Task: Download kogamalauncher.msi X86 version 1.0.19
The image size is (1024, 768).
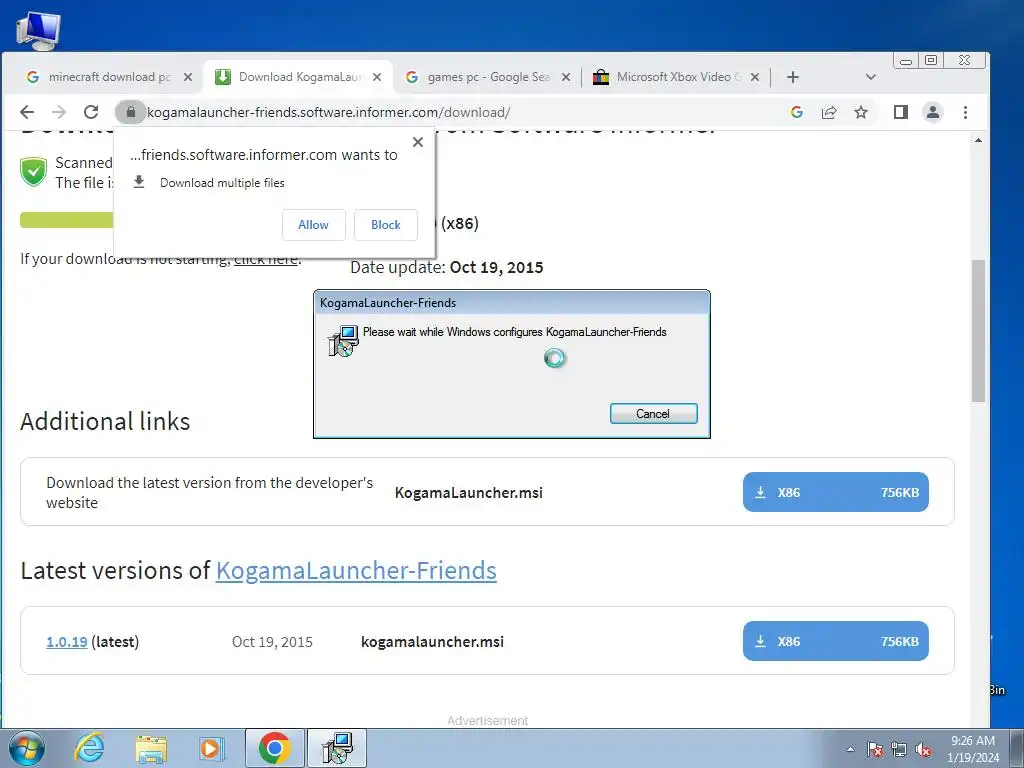Action: click(836, 641)
